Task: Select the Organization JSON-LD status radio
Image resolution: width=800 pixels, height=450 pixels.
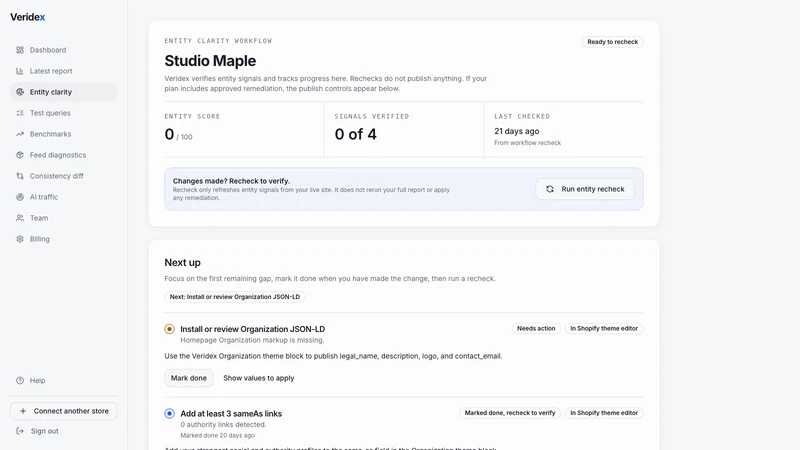Action: coord(169,329)
